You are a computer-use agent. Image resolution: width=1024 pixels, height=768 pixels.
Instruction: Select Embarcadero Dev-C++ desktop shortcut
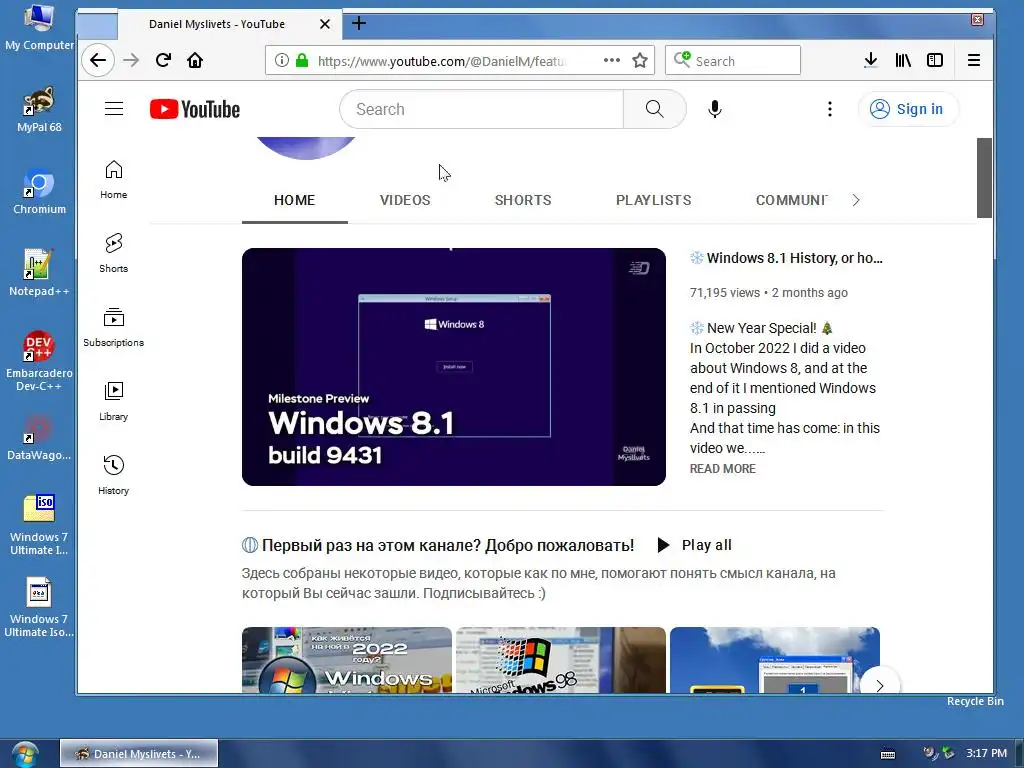coord(39,361)
